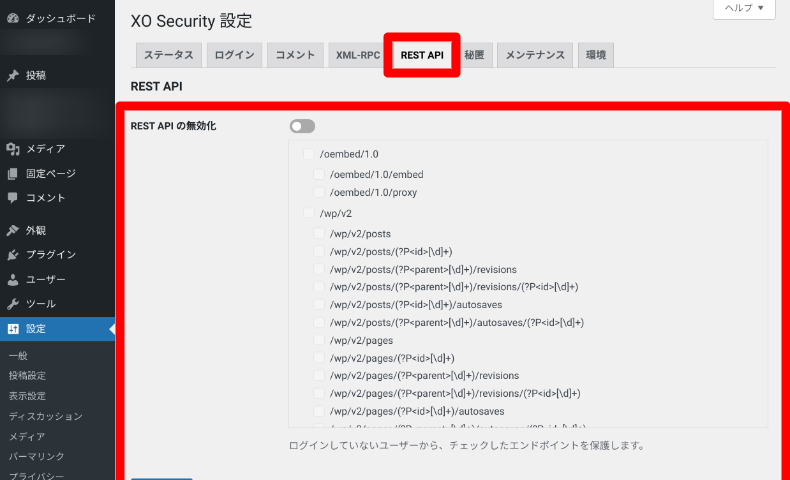Screen dimensions: 790x480
Task: Check the /oembed/1.0 checkbox
Action: click(x=309, y=154)
